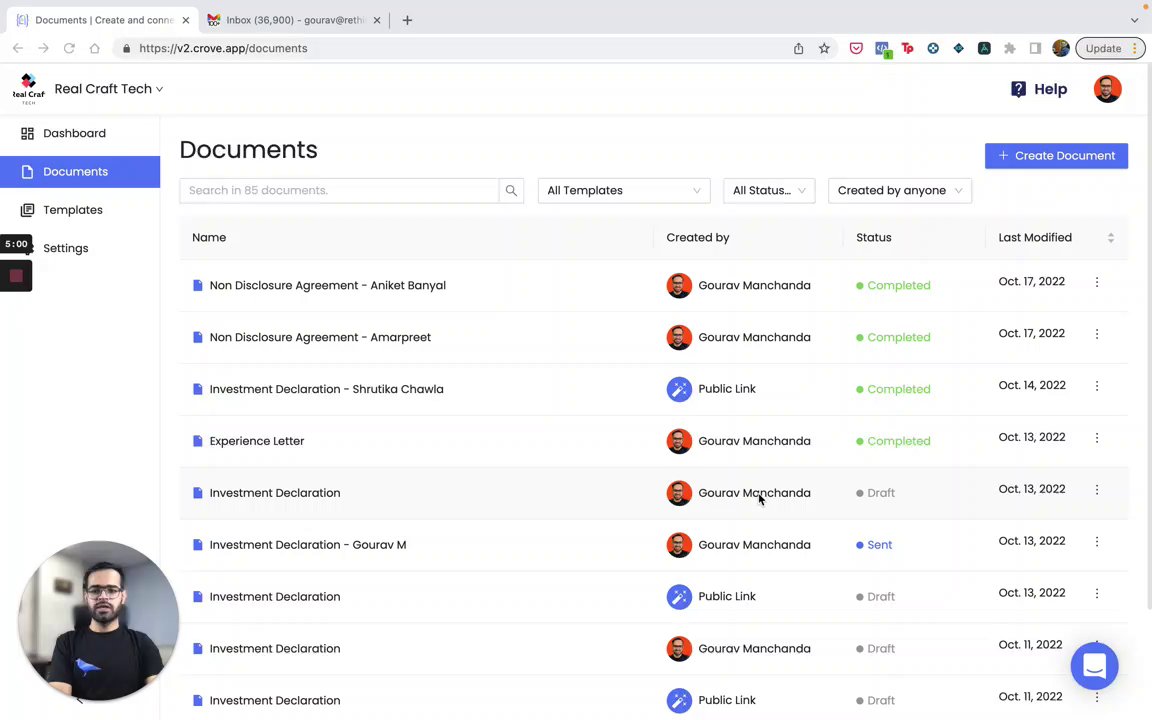Viewport: 1152px width, 720px height.
Task: Click the red stop recording button
Action: (x=16, y=276)
